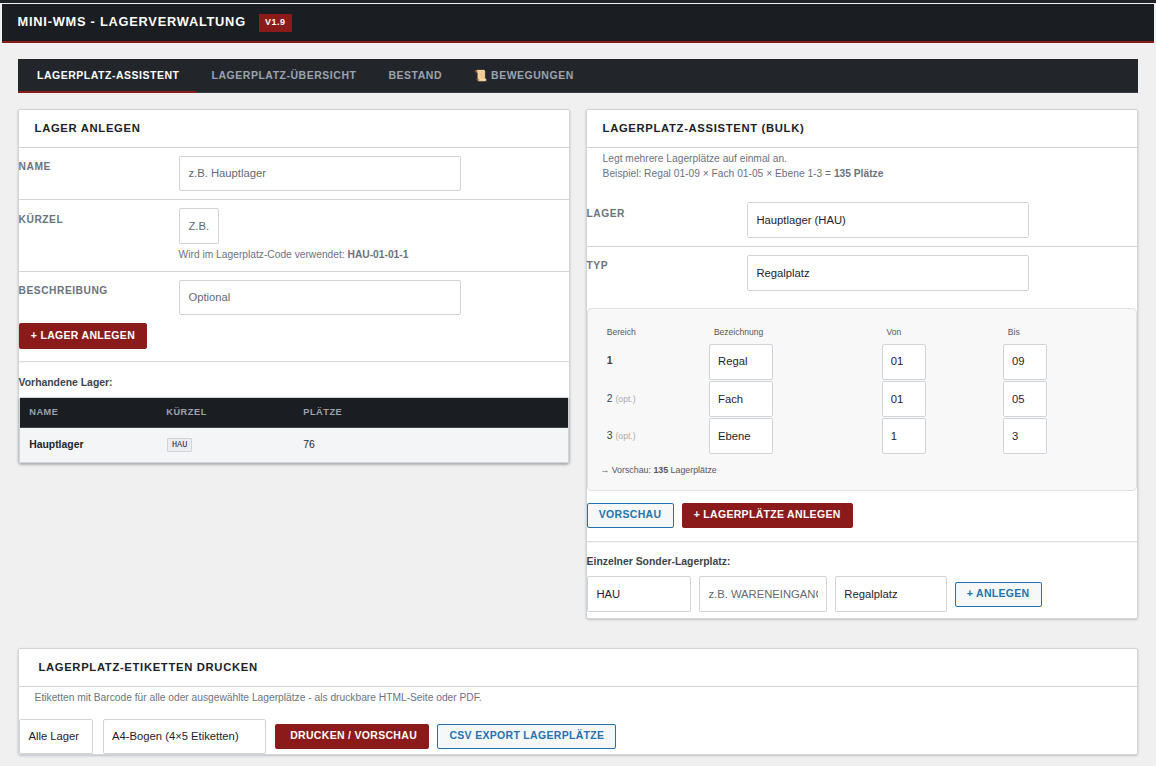Click the Bis field of Bereich 1
1156x766 pixels.
(1024, 362)
